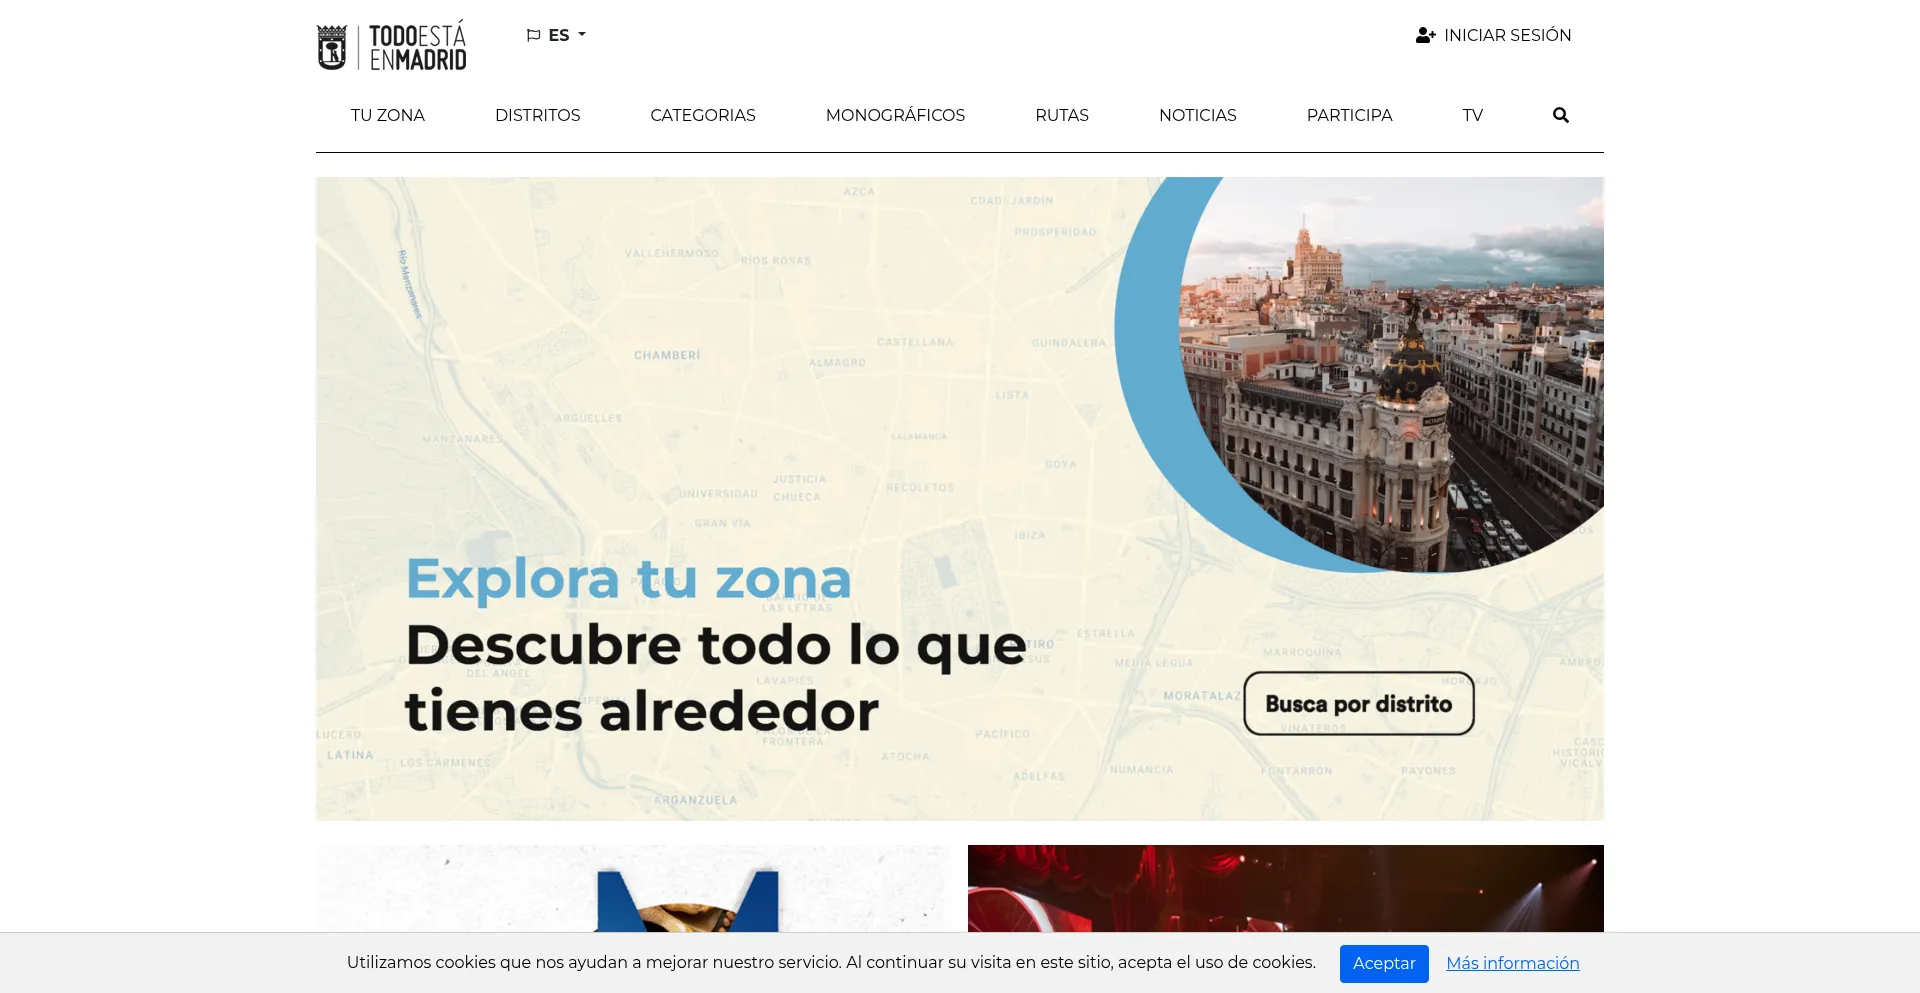Select DISTRITOS in the navigation bar

click(537, 115)
